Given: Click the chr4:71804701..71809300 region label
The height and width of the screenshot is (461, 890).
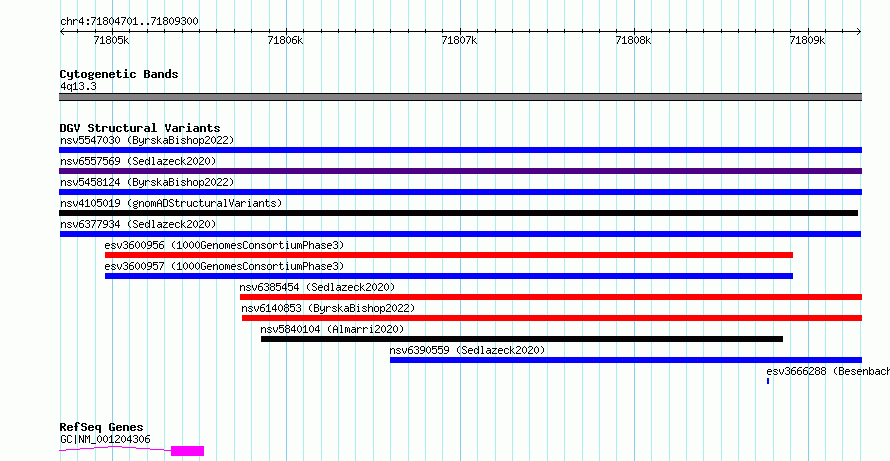Looking at the screenshot, I should coord(129,22).
